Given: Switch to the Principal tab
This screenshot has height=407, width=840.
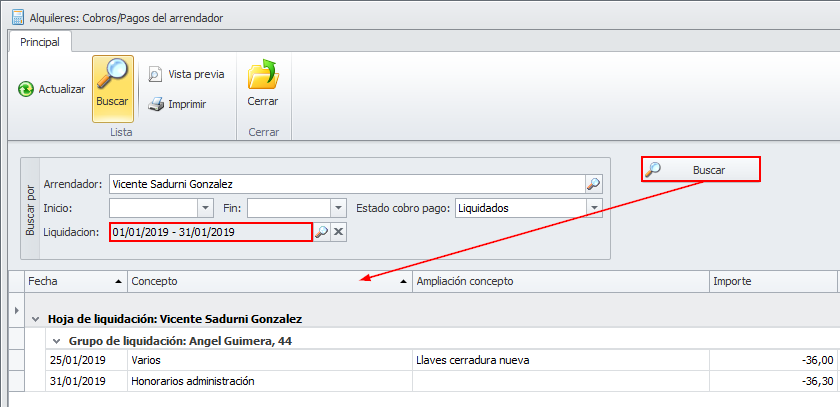Looking at the screenshot, I should click(x=40, y=42).
